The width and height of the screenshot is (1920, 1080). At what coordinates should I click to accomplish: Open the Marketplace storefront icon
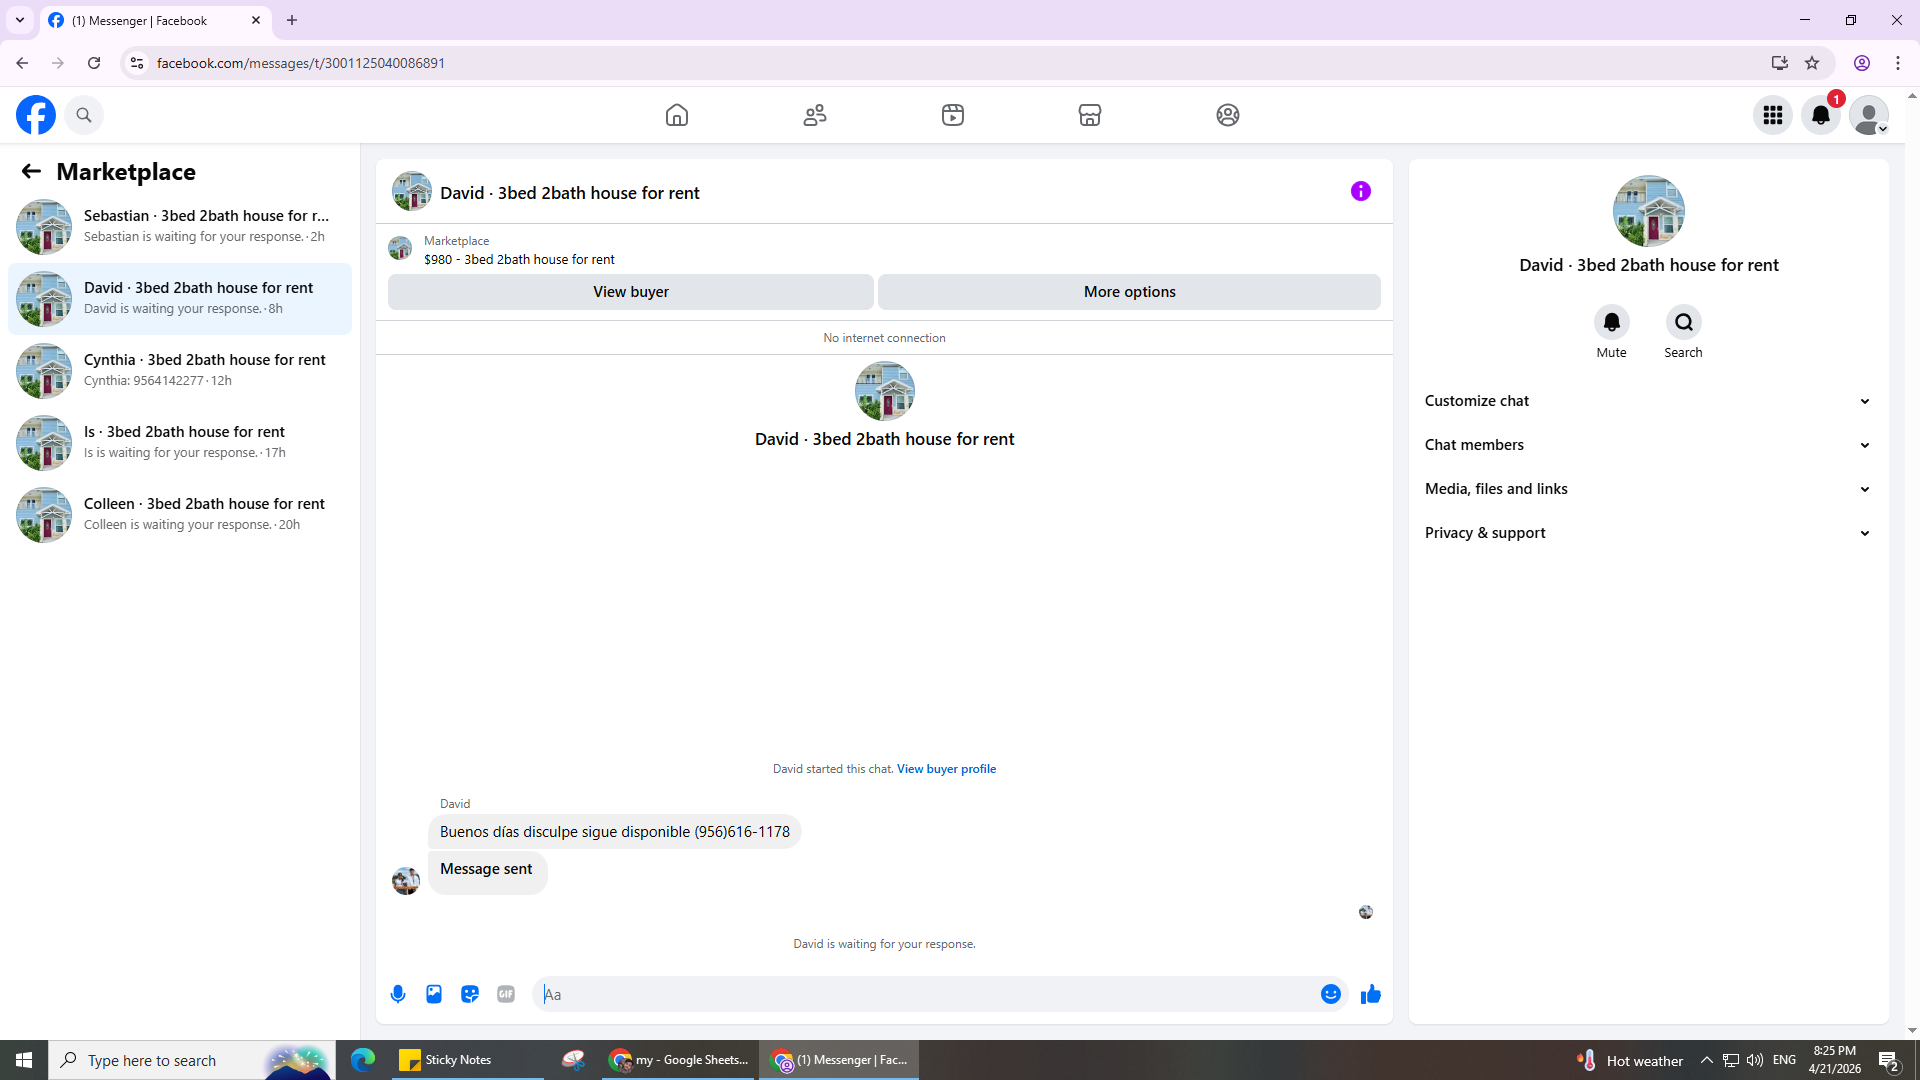[1090, 115]
